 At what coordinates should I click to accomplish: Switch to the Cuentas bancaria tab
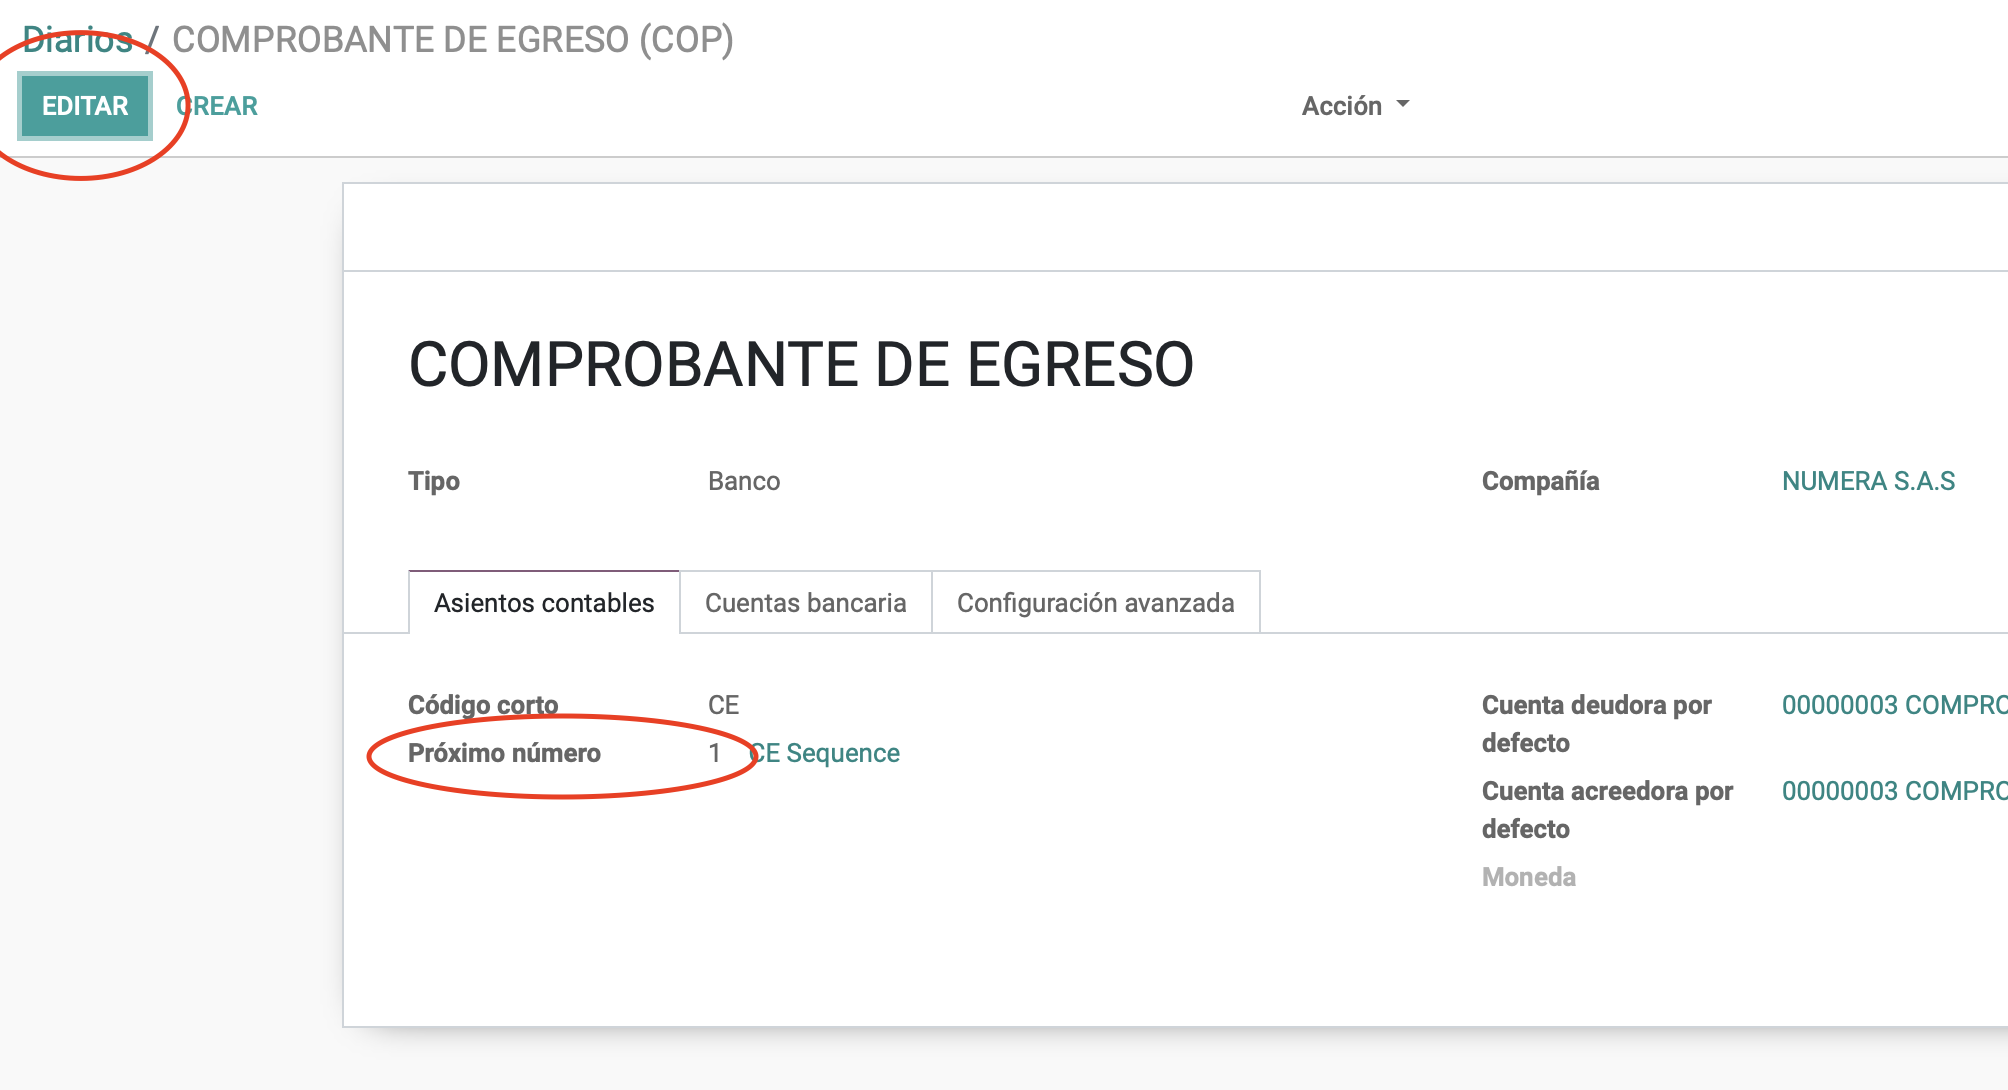click(806, 603)
